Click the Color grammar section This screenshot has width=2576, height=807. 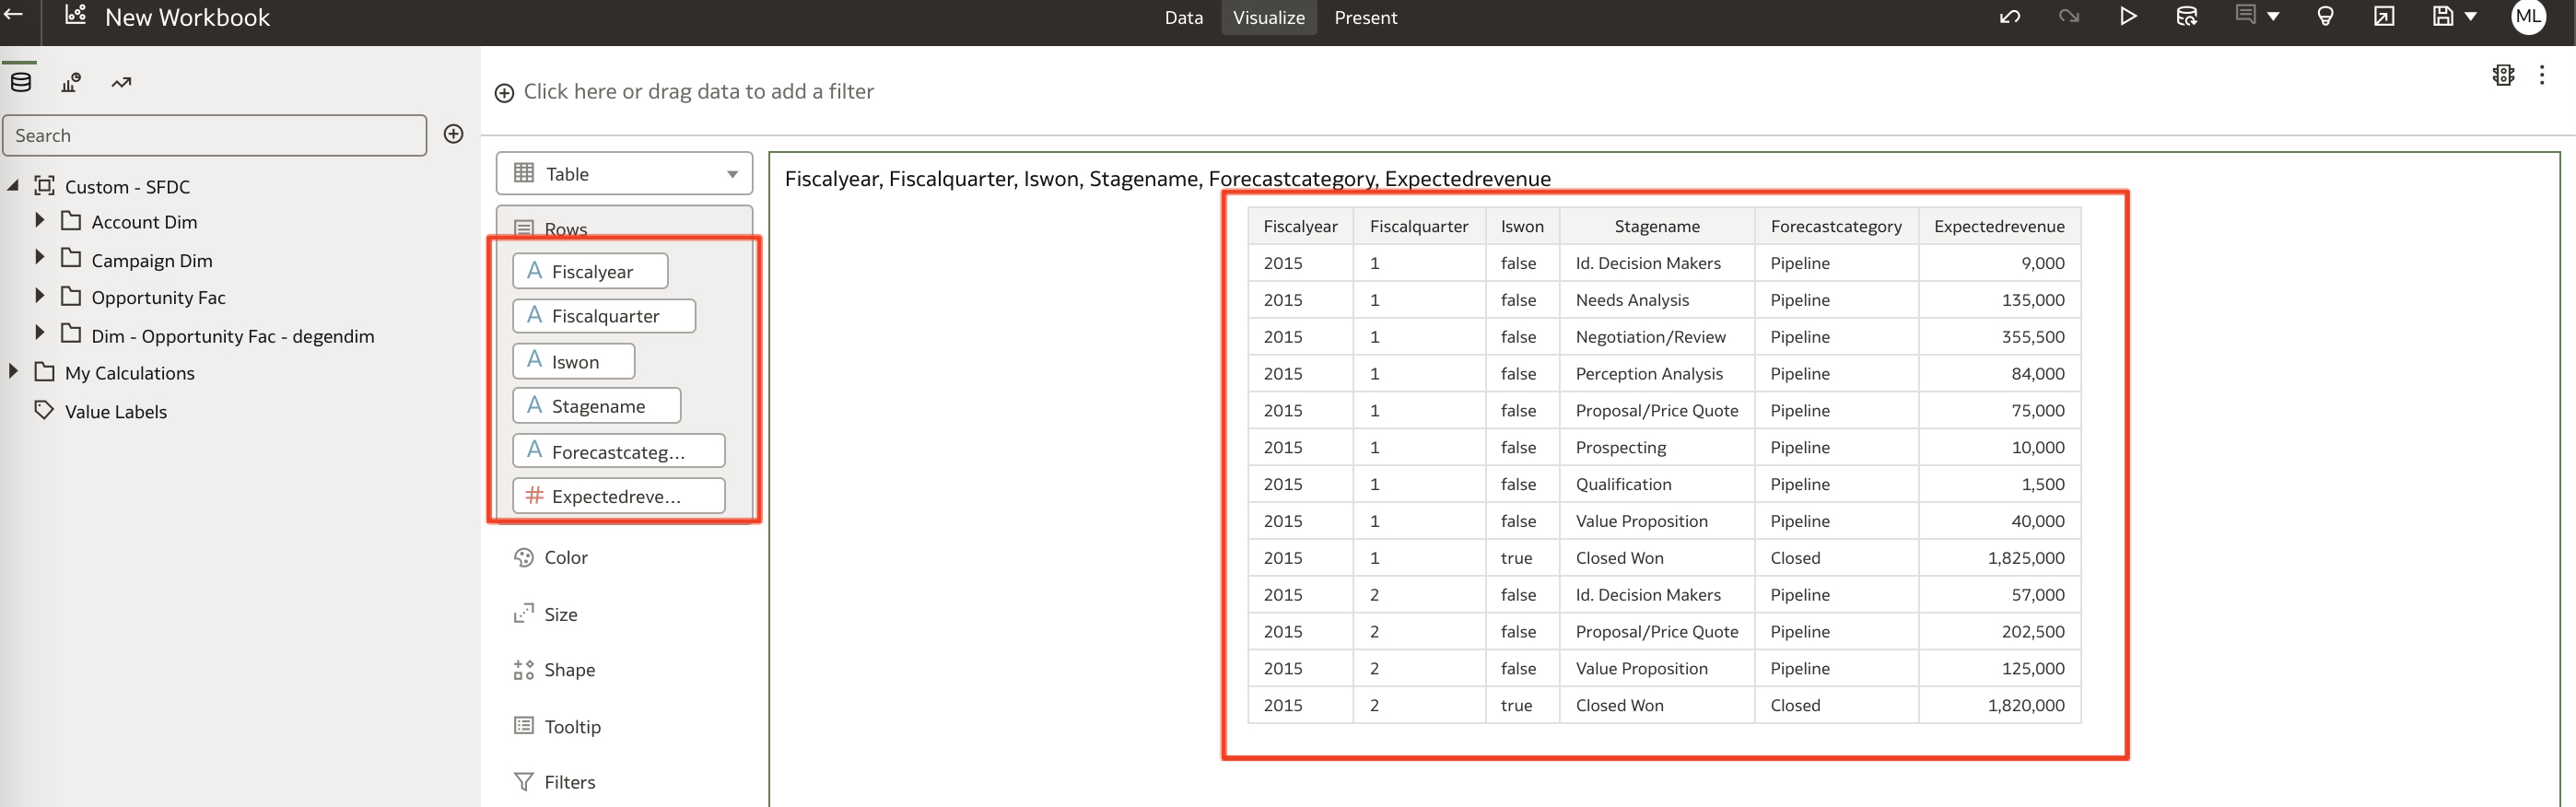[565, 557]
